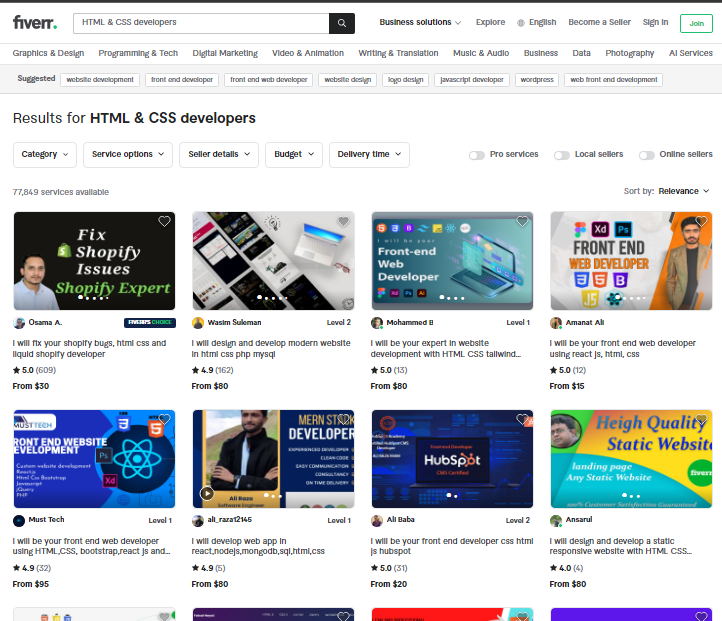Open the Category filter dropdown

45,155
